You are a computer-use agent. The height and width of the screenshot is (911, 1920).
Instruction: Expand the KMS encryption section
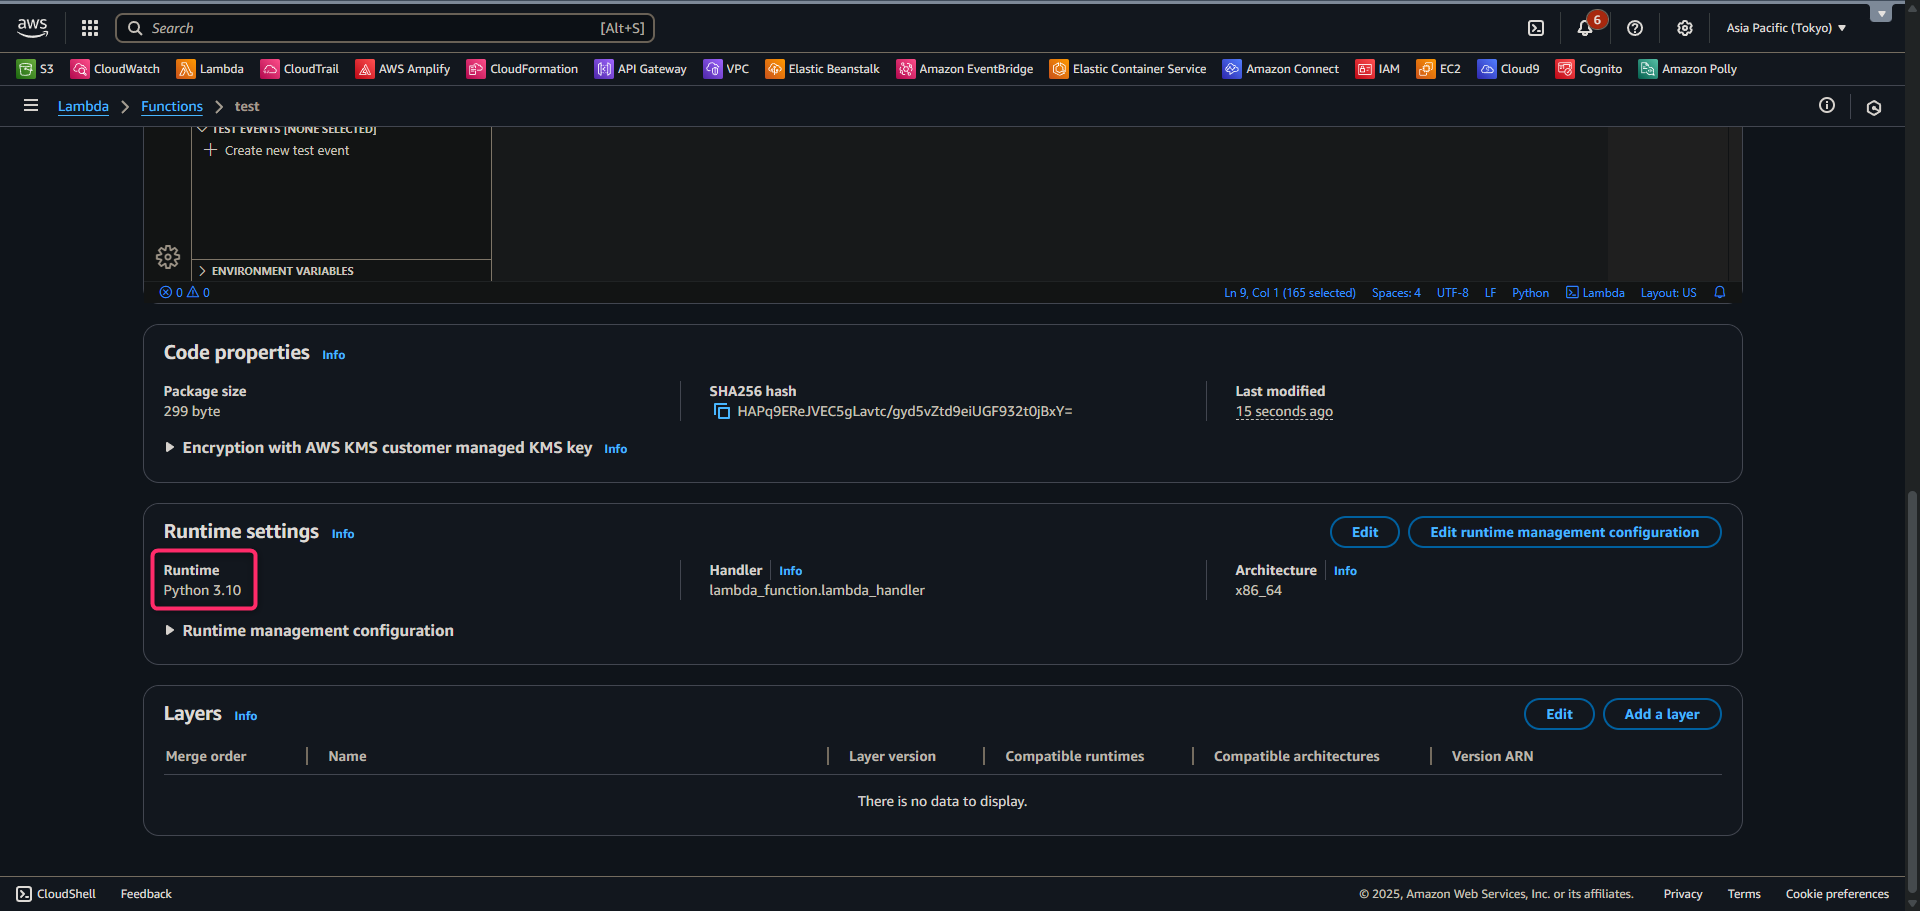point(170,448)
